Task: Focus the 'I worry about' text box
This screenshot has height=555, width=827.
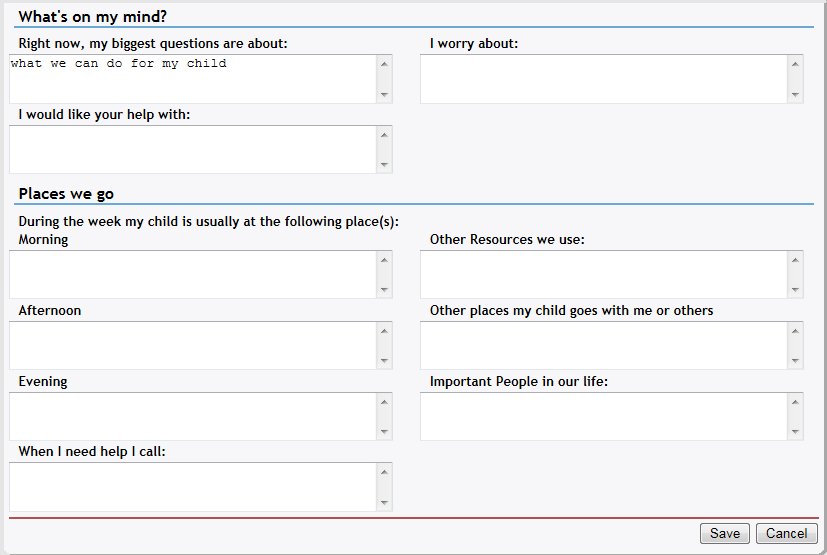Action: (603, 79)
